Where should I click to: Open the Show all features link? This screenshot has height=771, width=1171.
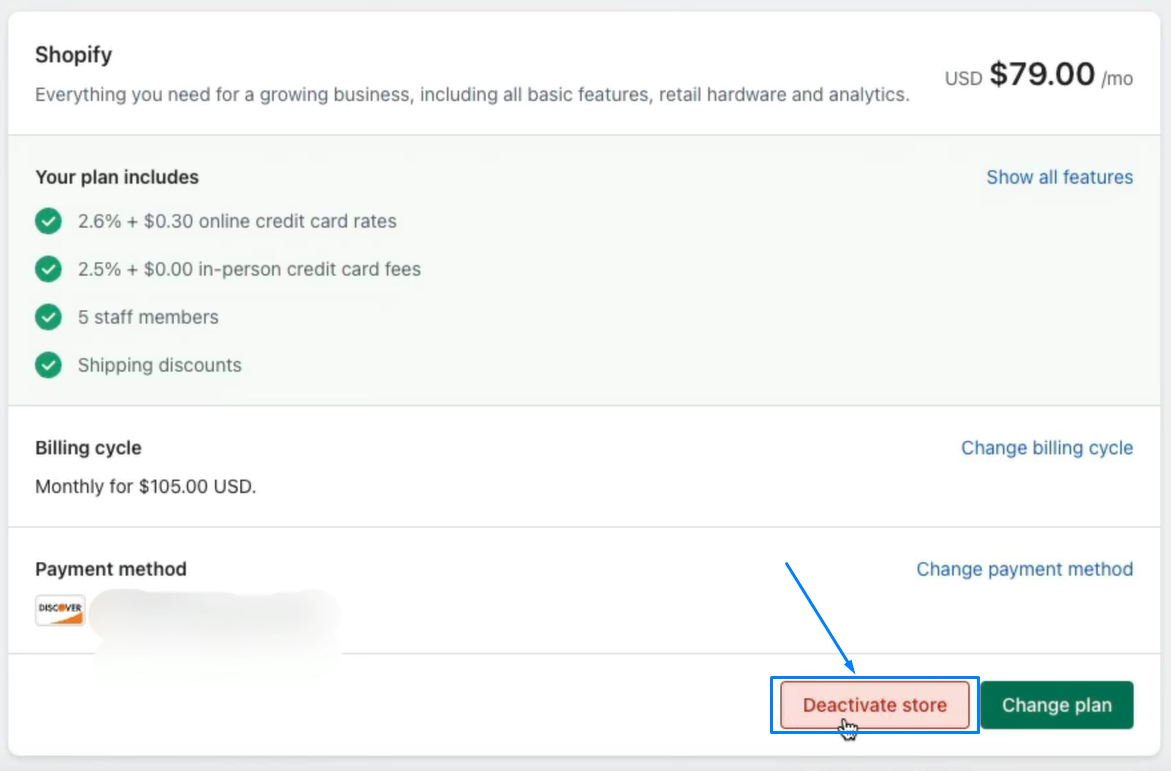tap(1059, 177)
